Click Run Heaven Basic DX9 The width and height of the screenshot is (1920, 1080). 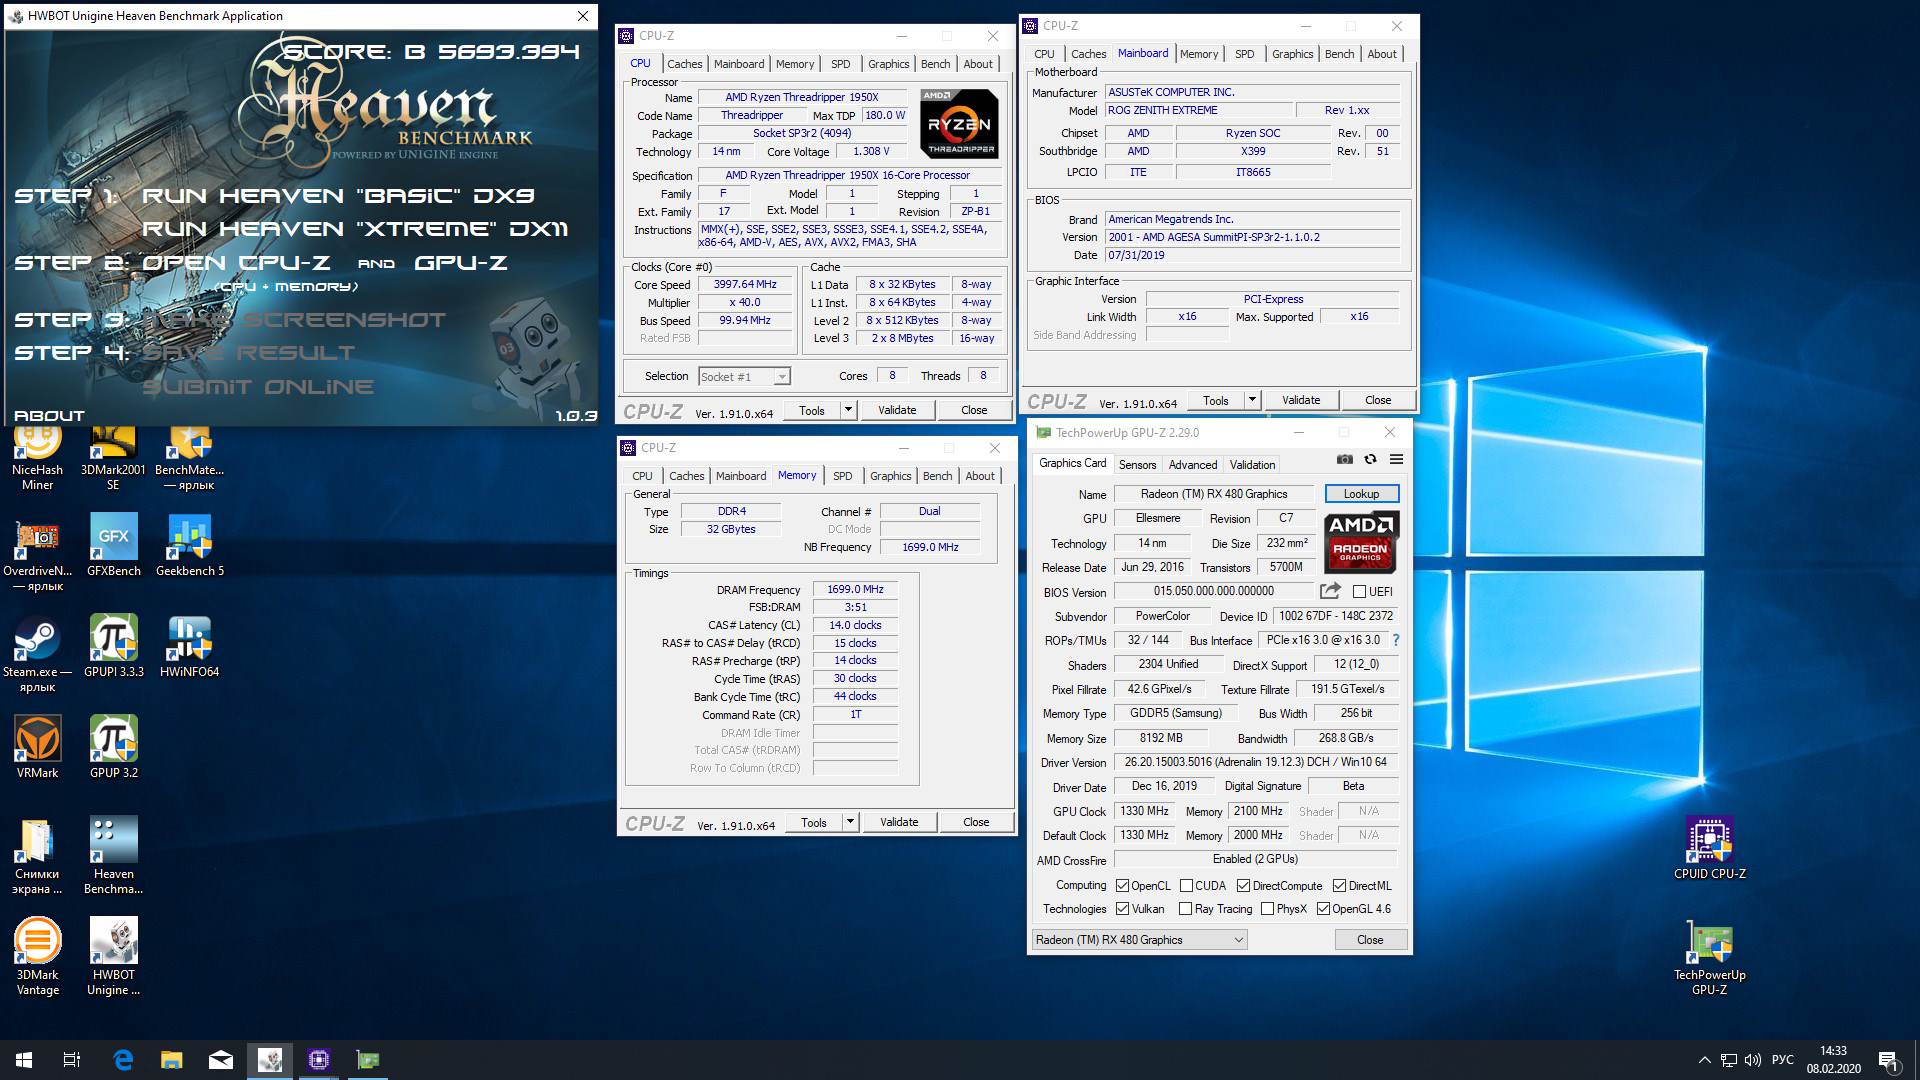pyautogui.click(x=338, y=196)
